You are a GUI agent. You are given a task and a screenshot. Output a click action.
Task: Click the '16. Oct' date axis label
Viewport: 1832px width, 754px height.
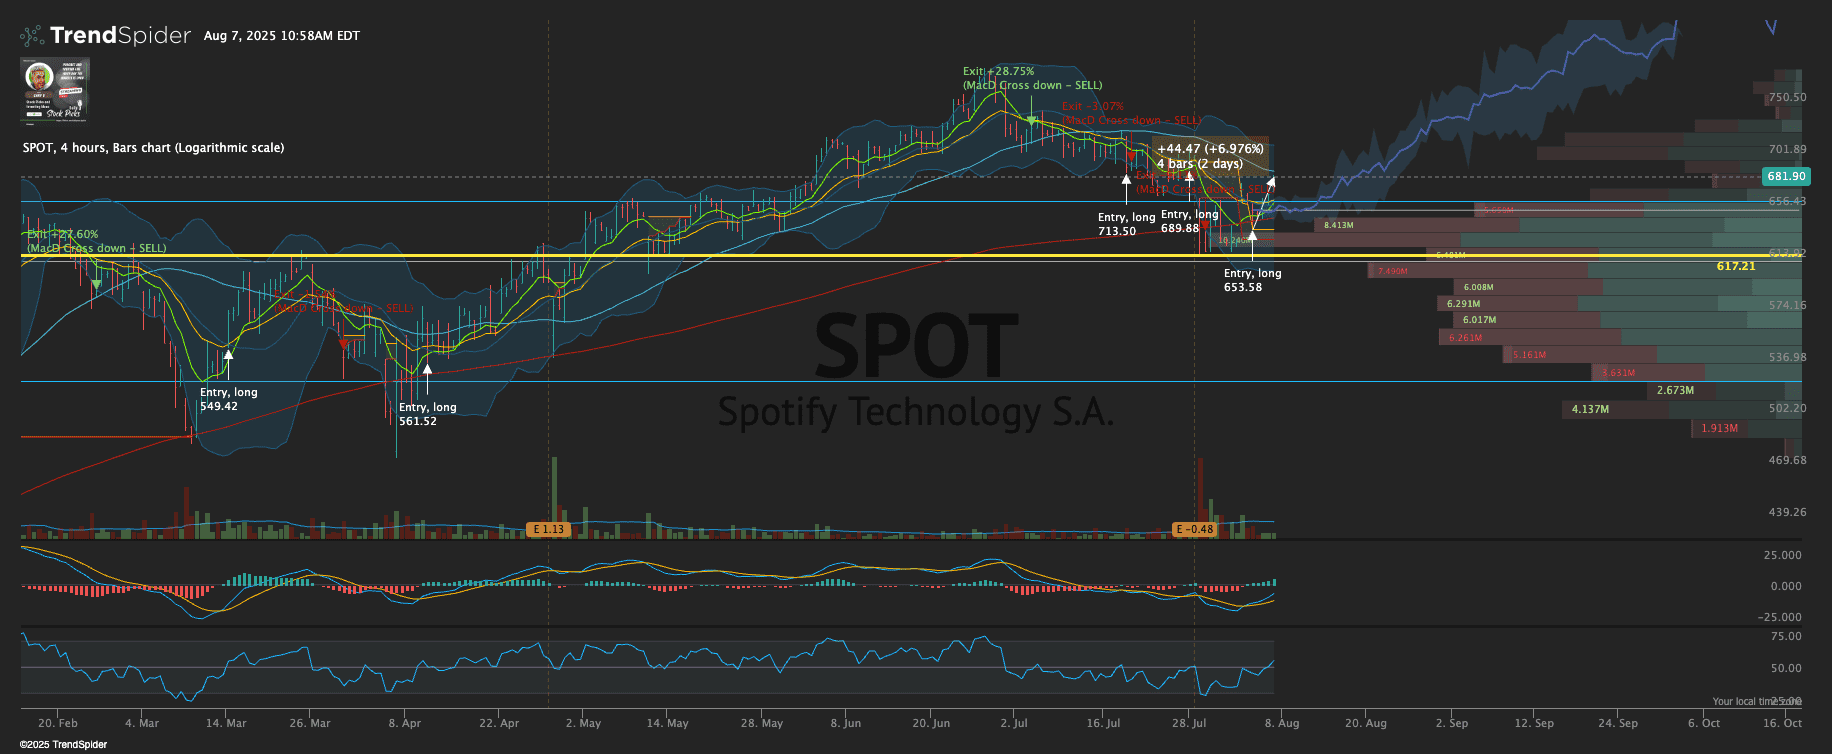pyautogui.click(x=1782, y=723)
